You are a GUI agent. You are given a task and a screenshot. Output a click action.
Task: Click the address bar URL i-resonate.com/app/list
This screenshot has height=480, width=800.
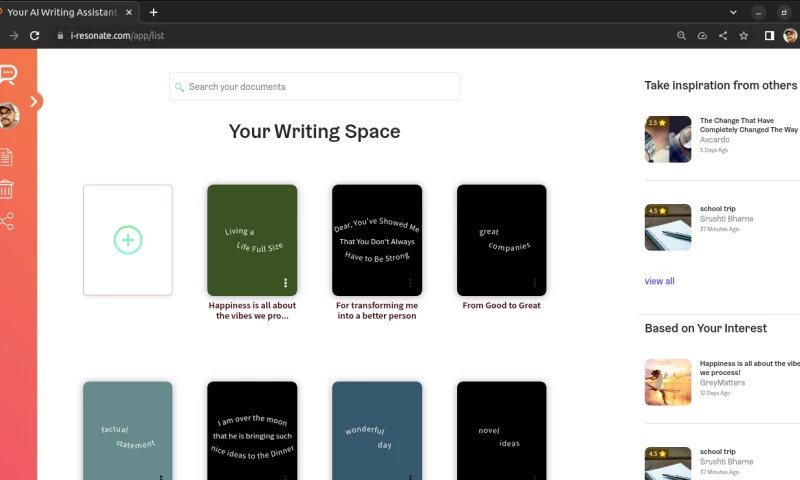pos(117,36)
